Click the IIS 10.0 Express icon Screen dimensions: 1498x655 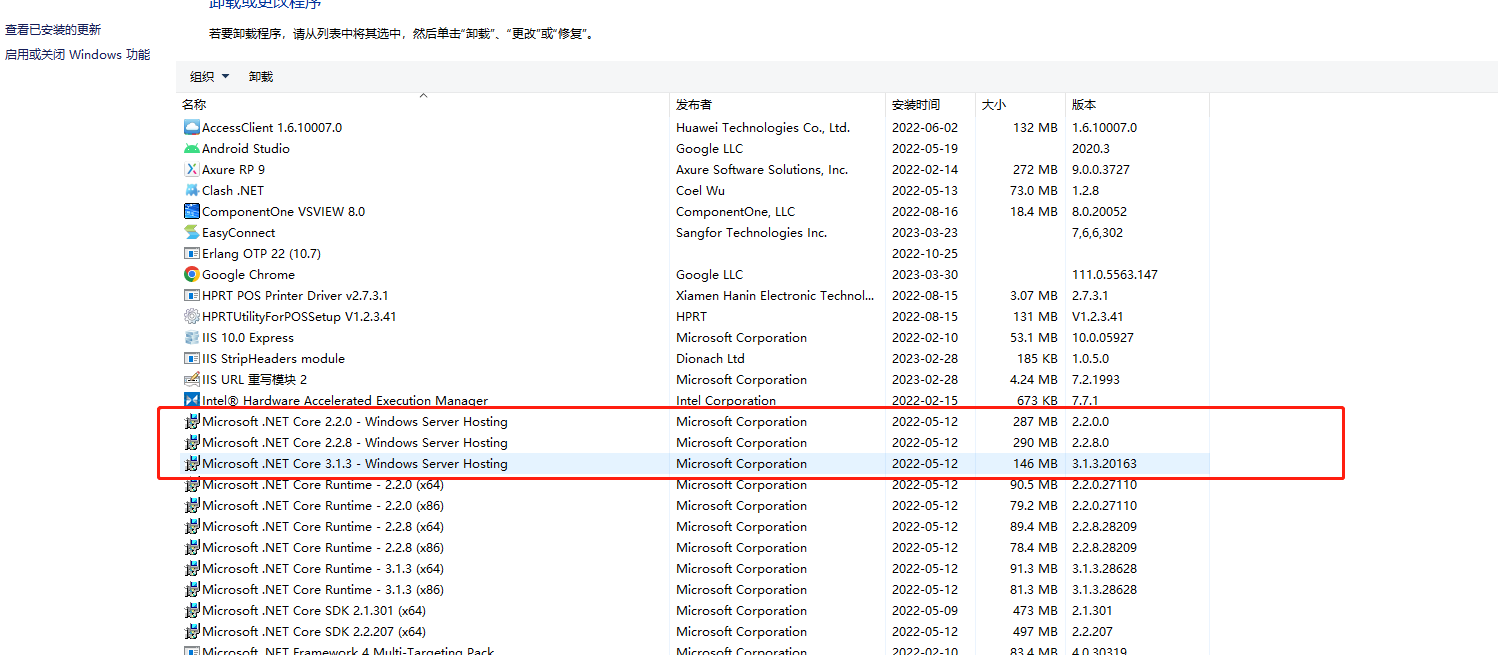pyautogui.click(x=192, y=337)
